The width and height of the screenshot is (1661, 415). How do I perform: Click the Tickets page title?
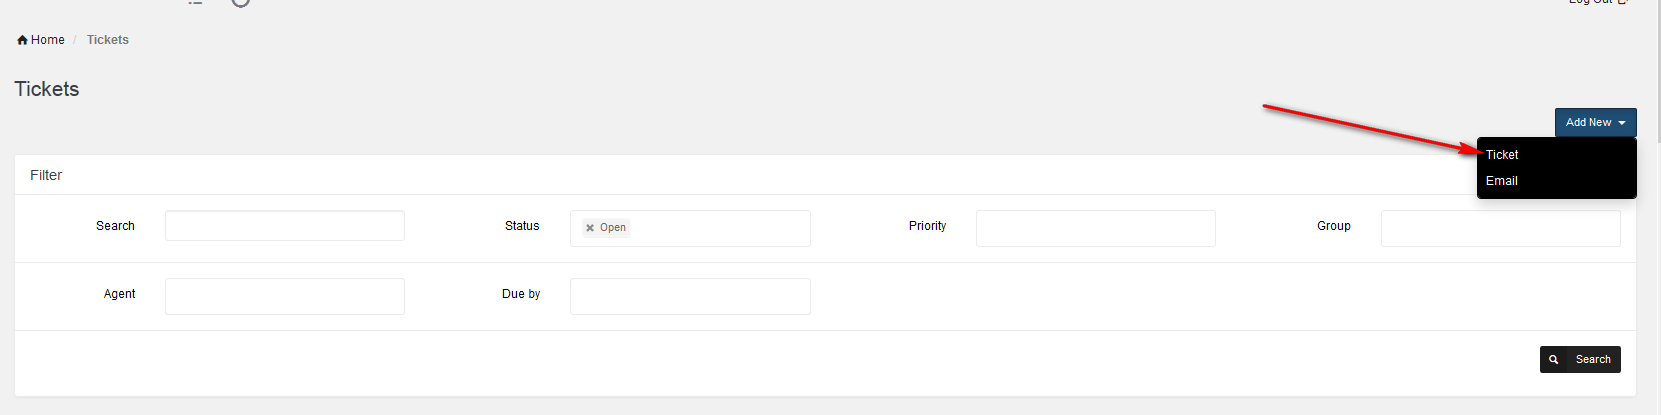47,89
